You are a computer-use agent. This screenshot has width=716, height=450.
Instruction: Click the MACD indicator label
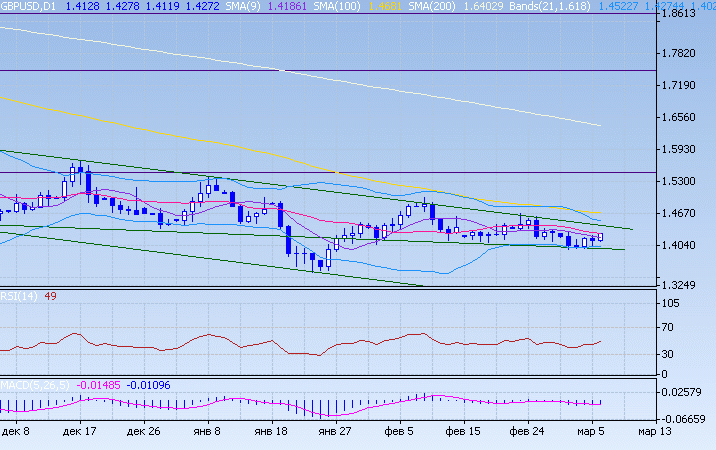tap(26, 385)
